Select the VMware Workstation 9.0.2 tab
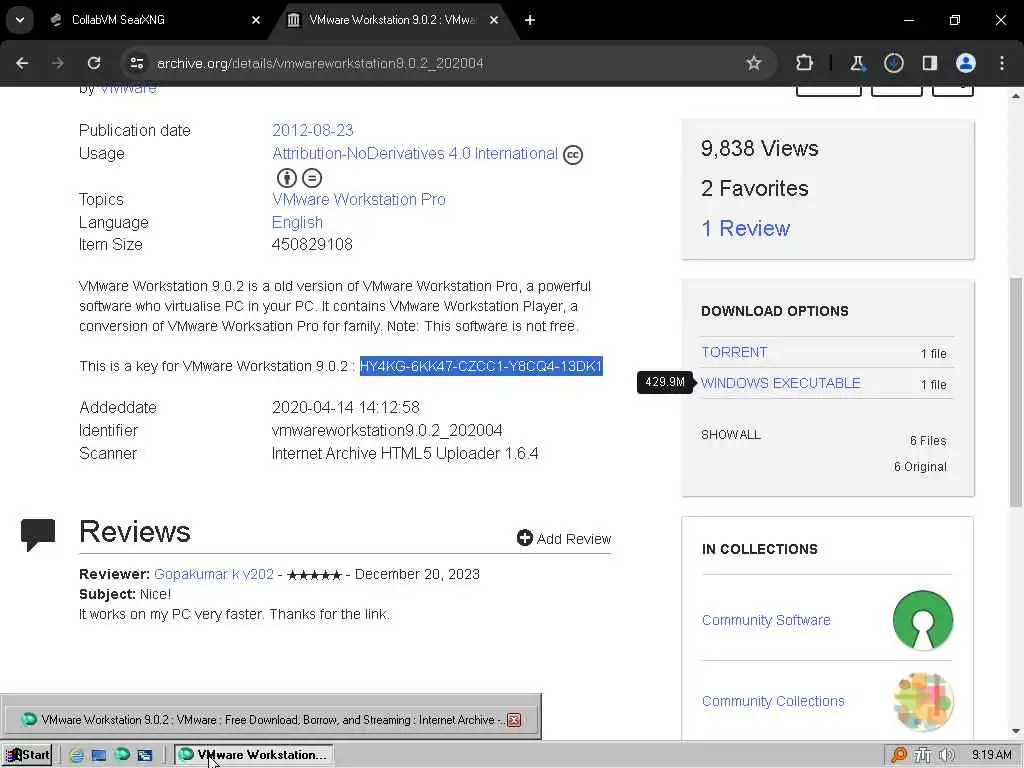Screen dimensions: 1024x768 (x=392, y=20)
